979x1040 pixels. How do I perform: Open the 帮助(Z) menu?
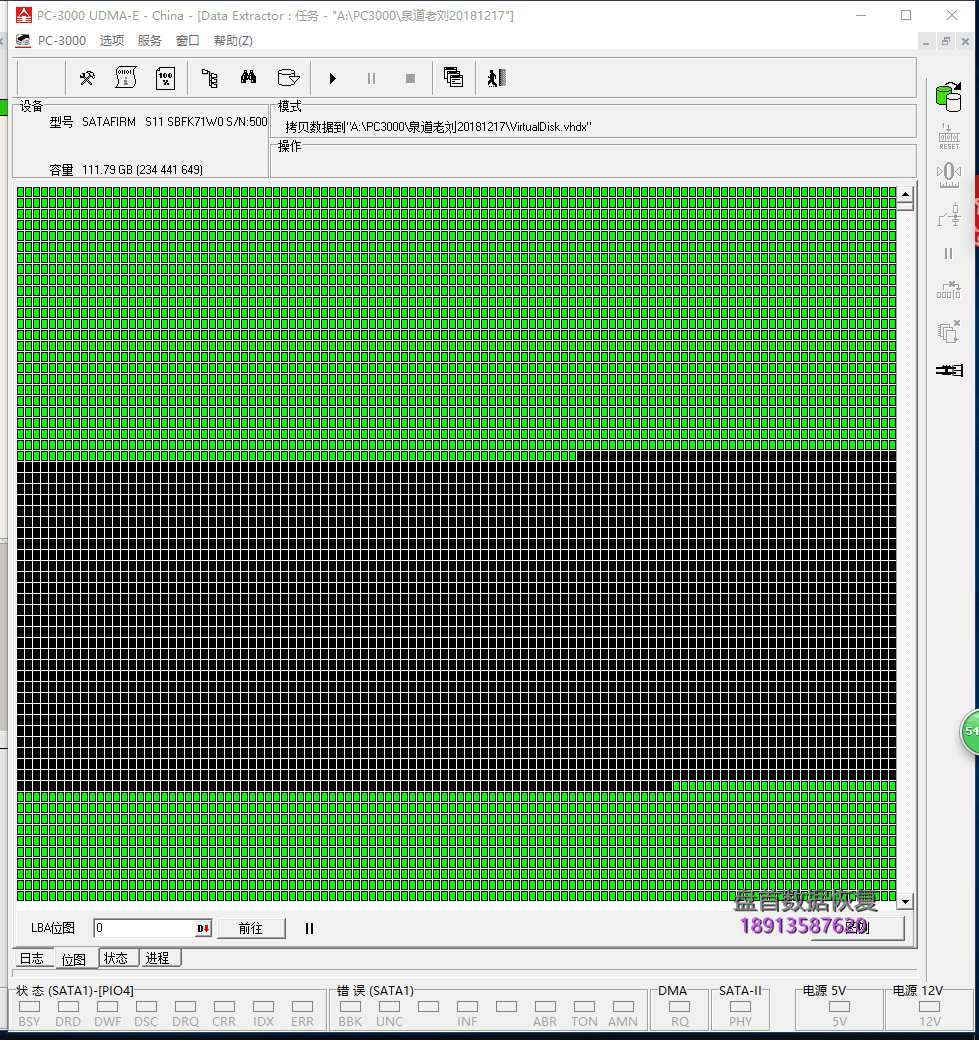click(233, 40)
